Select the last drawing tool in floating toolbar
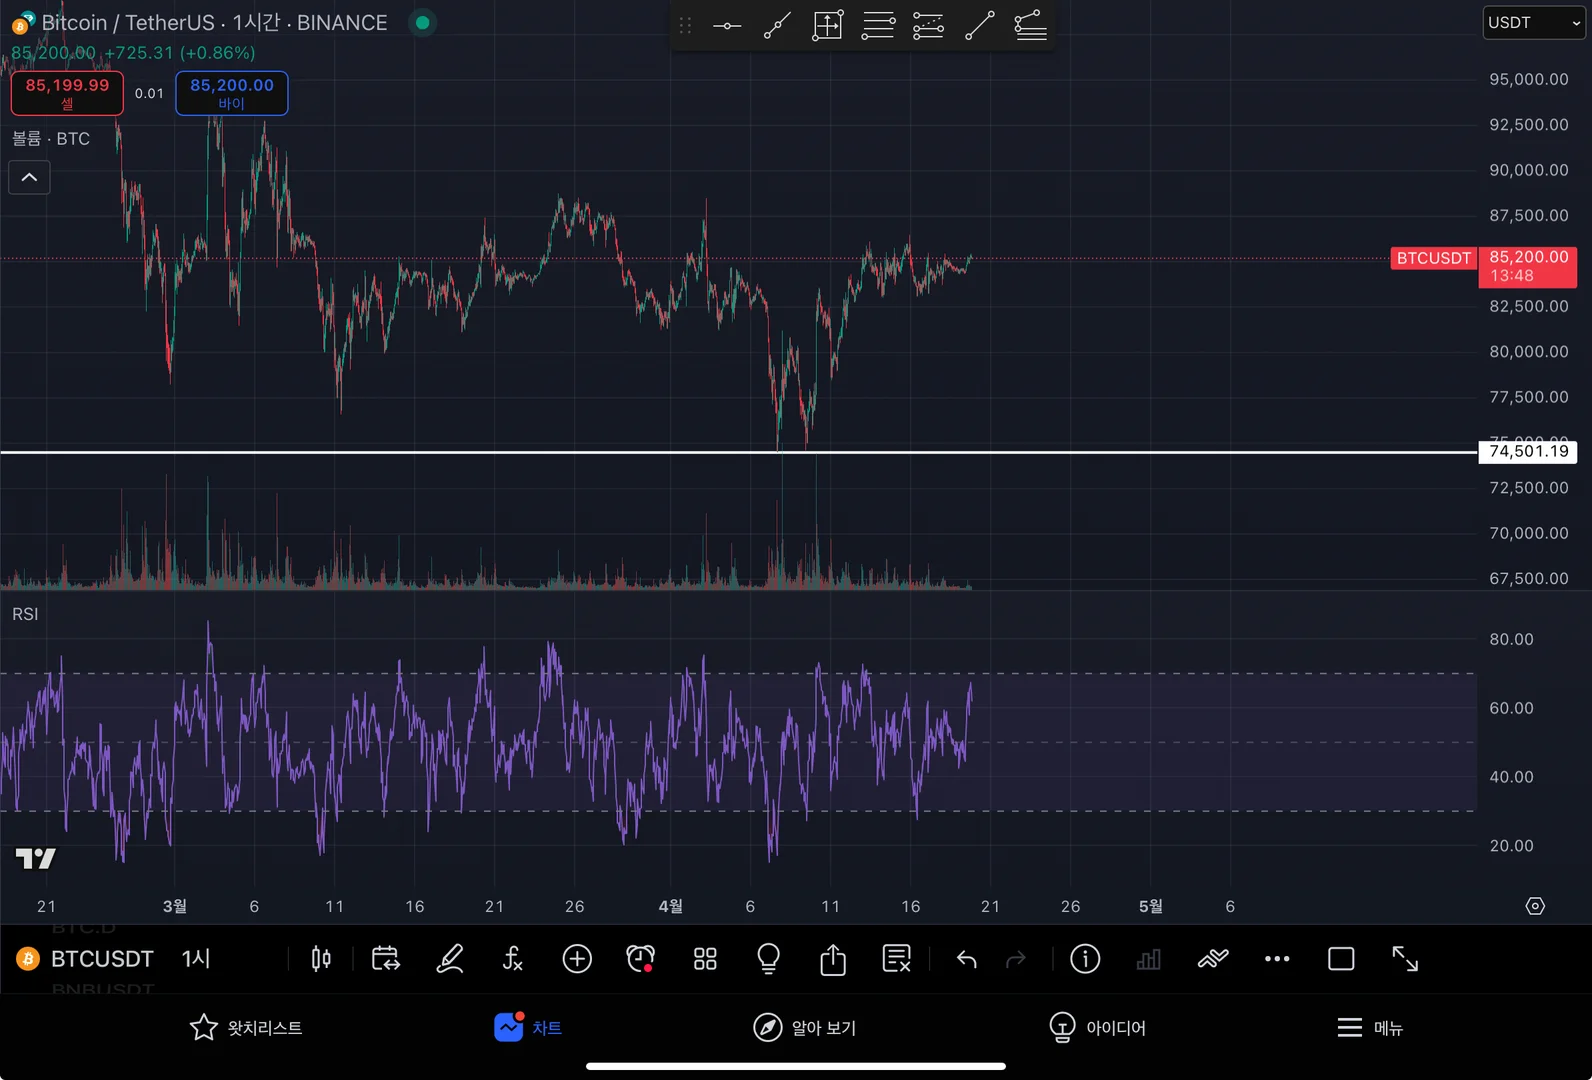Viewport: 1592px width, 1080px height. 1030,26
